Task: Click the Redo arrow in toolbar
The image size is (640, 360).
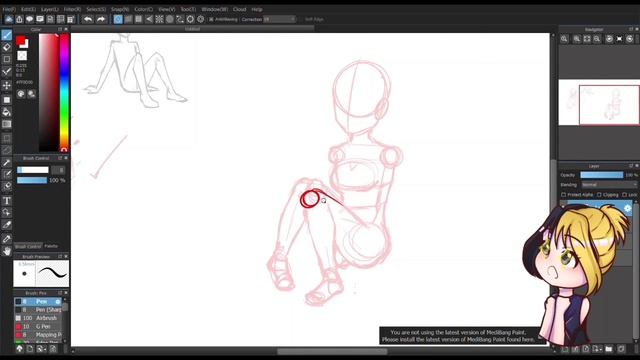Action: (x=100, y=19)
